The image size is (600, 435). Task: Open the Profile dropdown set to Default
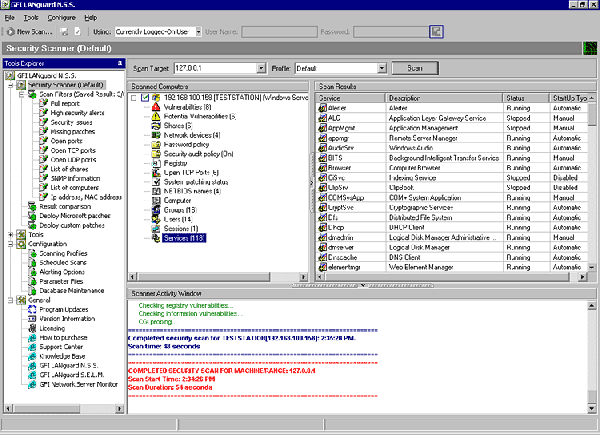382,68
